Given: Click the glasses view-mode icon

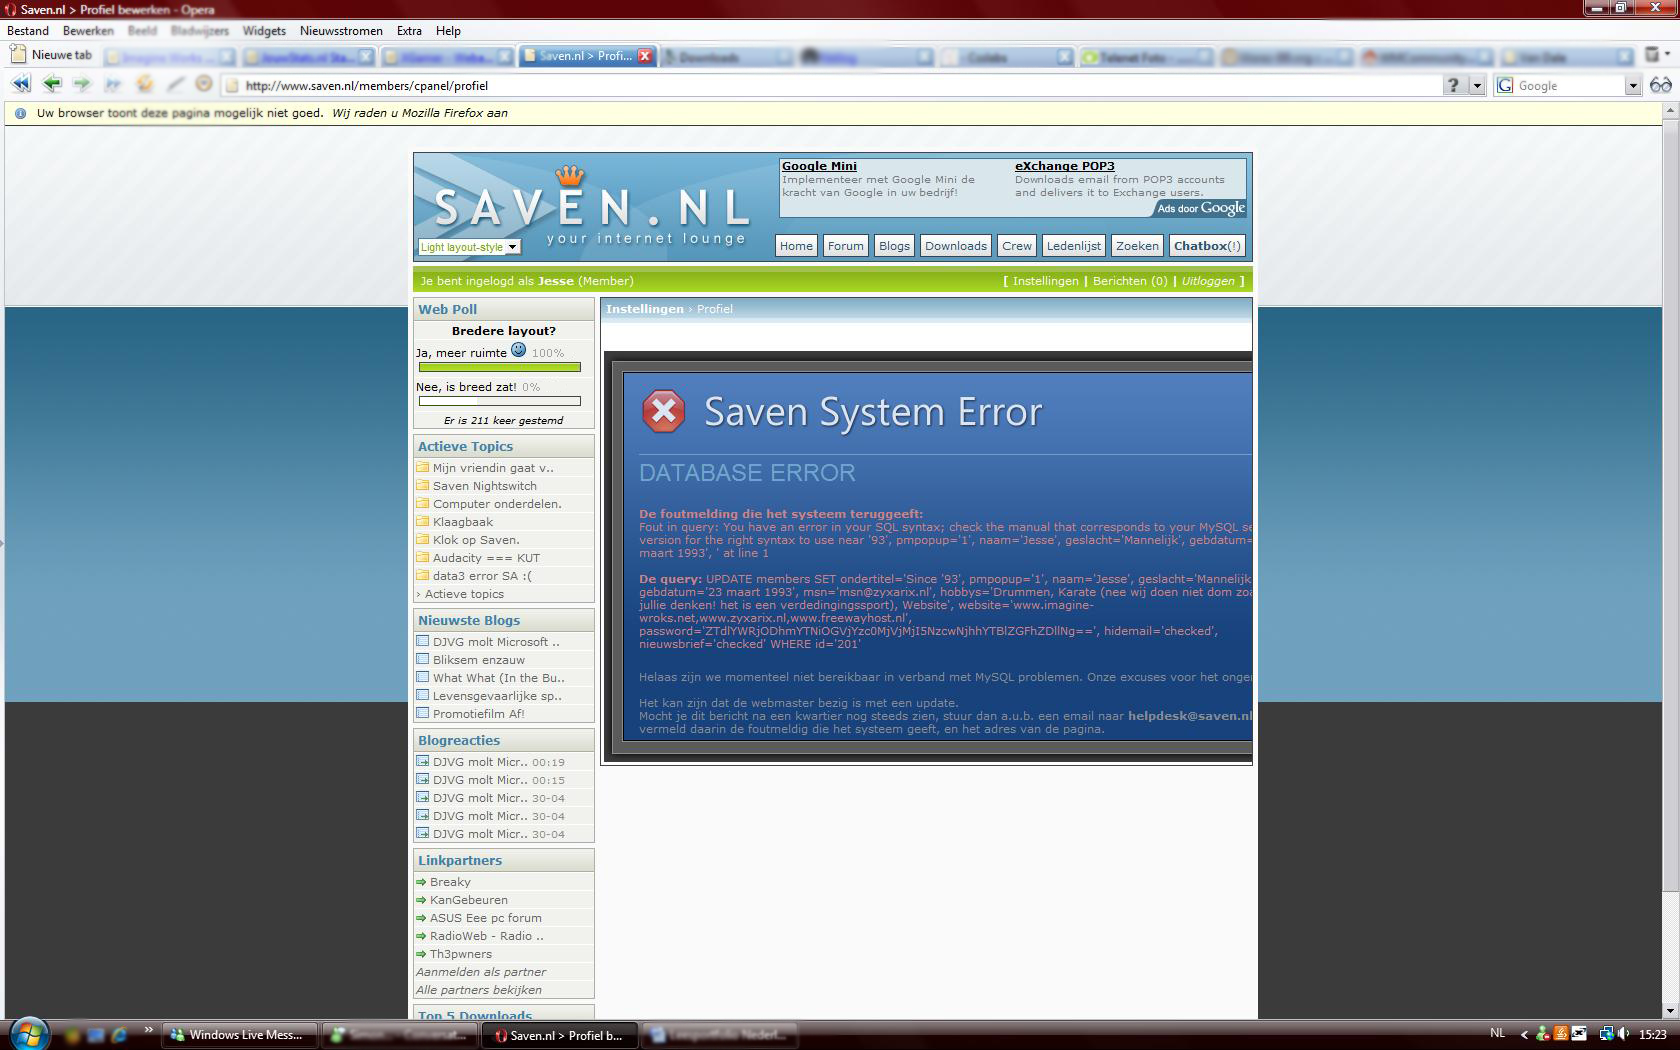Looking at the screenshot, I should coord(1661,85).
